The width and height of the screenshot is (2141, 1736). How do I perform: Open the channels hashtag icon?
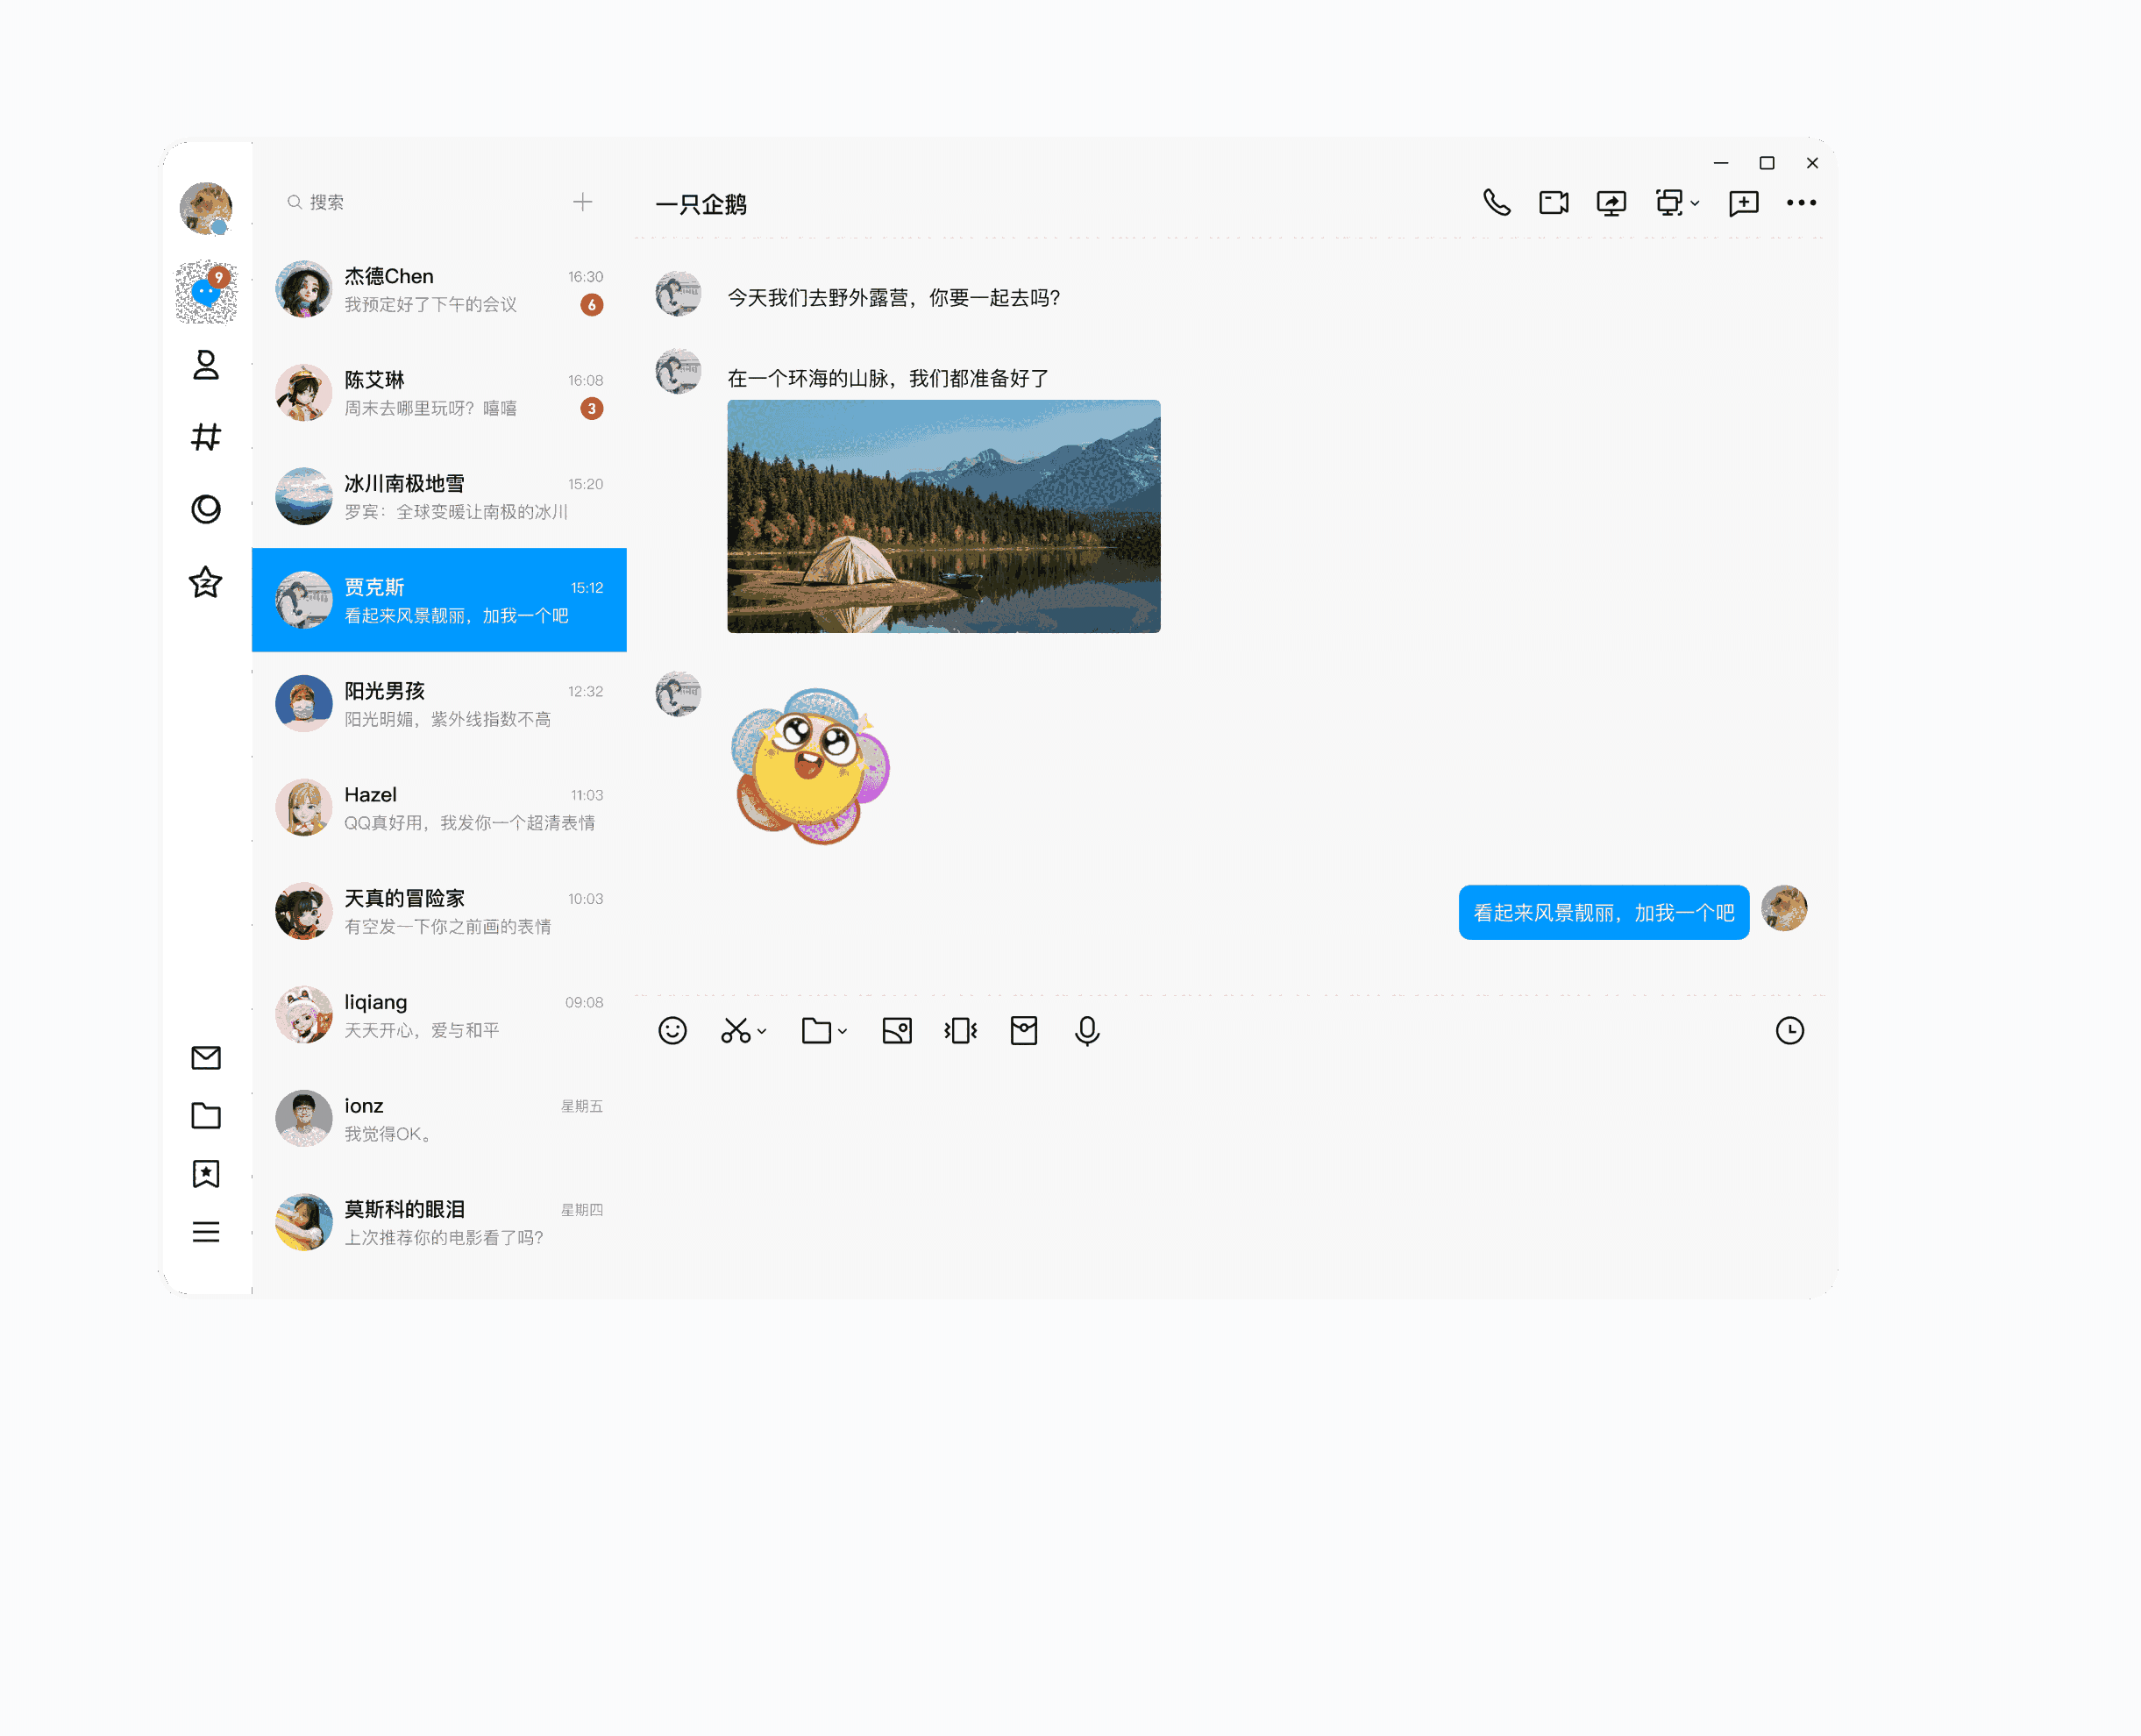click(206, 437)
